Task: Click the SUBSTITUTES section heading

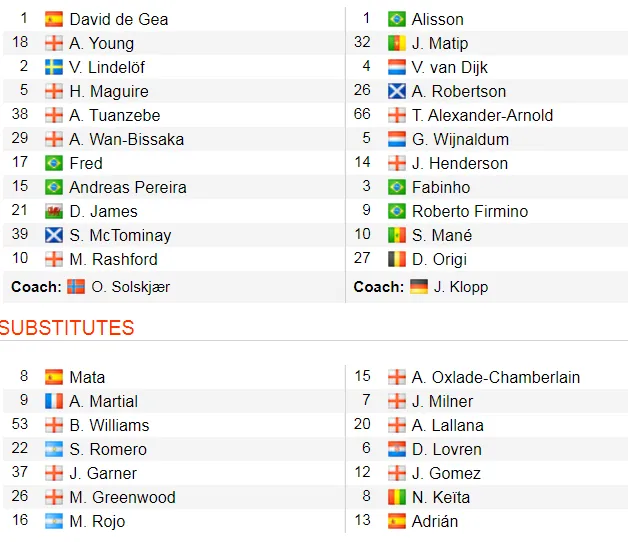Action: click(67, 328)
